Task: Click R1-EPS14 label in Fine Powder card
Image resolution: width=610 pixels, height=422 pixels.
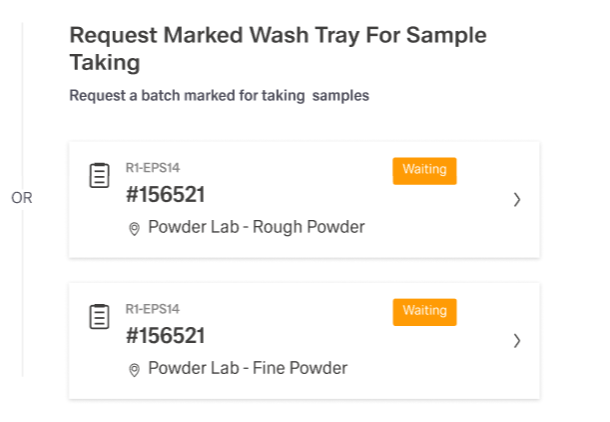Action: pyautogui.click(x=152, y=308)
